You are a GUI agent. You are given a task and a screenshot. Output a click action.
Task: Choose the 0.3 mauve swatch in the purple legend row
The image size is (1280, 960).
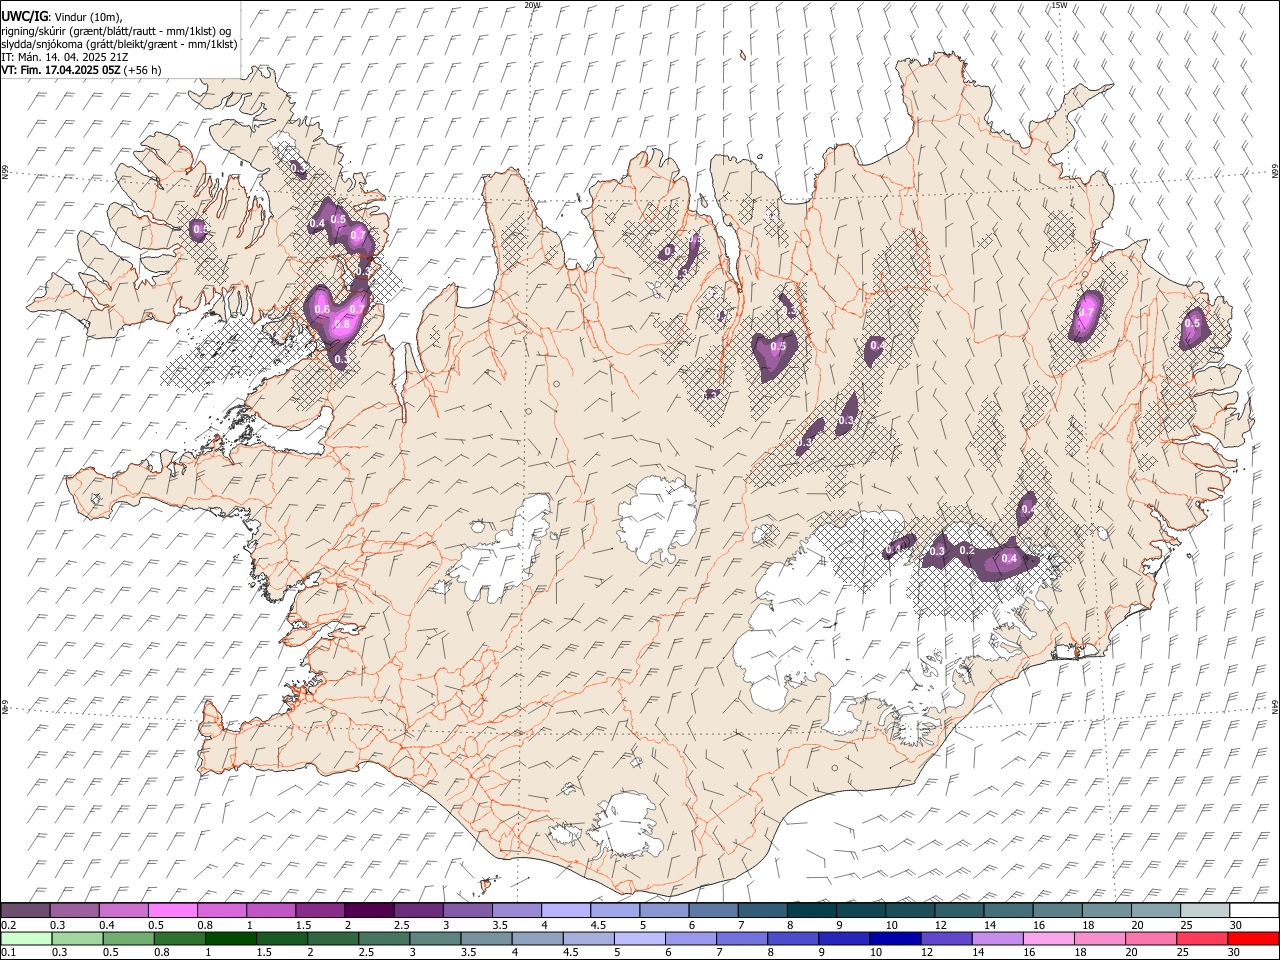[74, 910]
